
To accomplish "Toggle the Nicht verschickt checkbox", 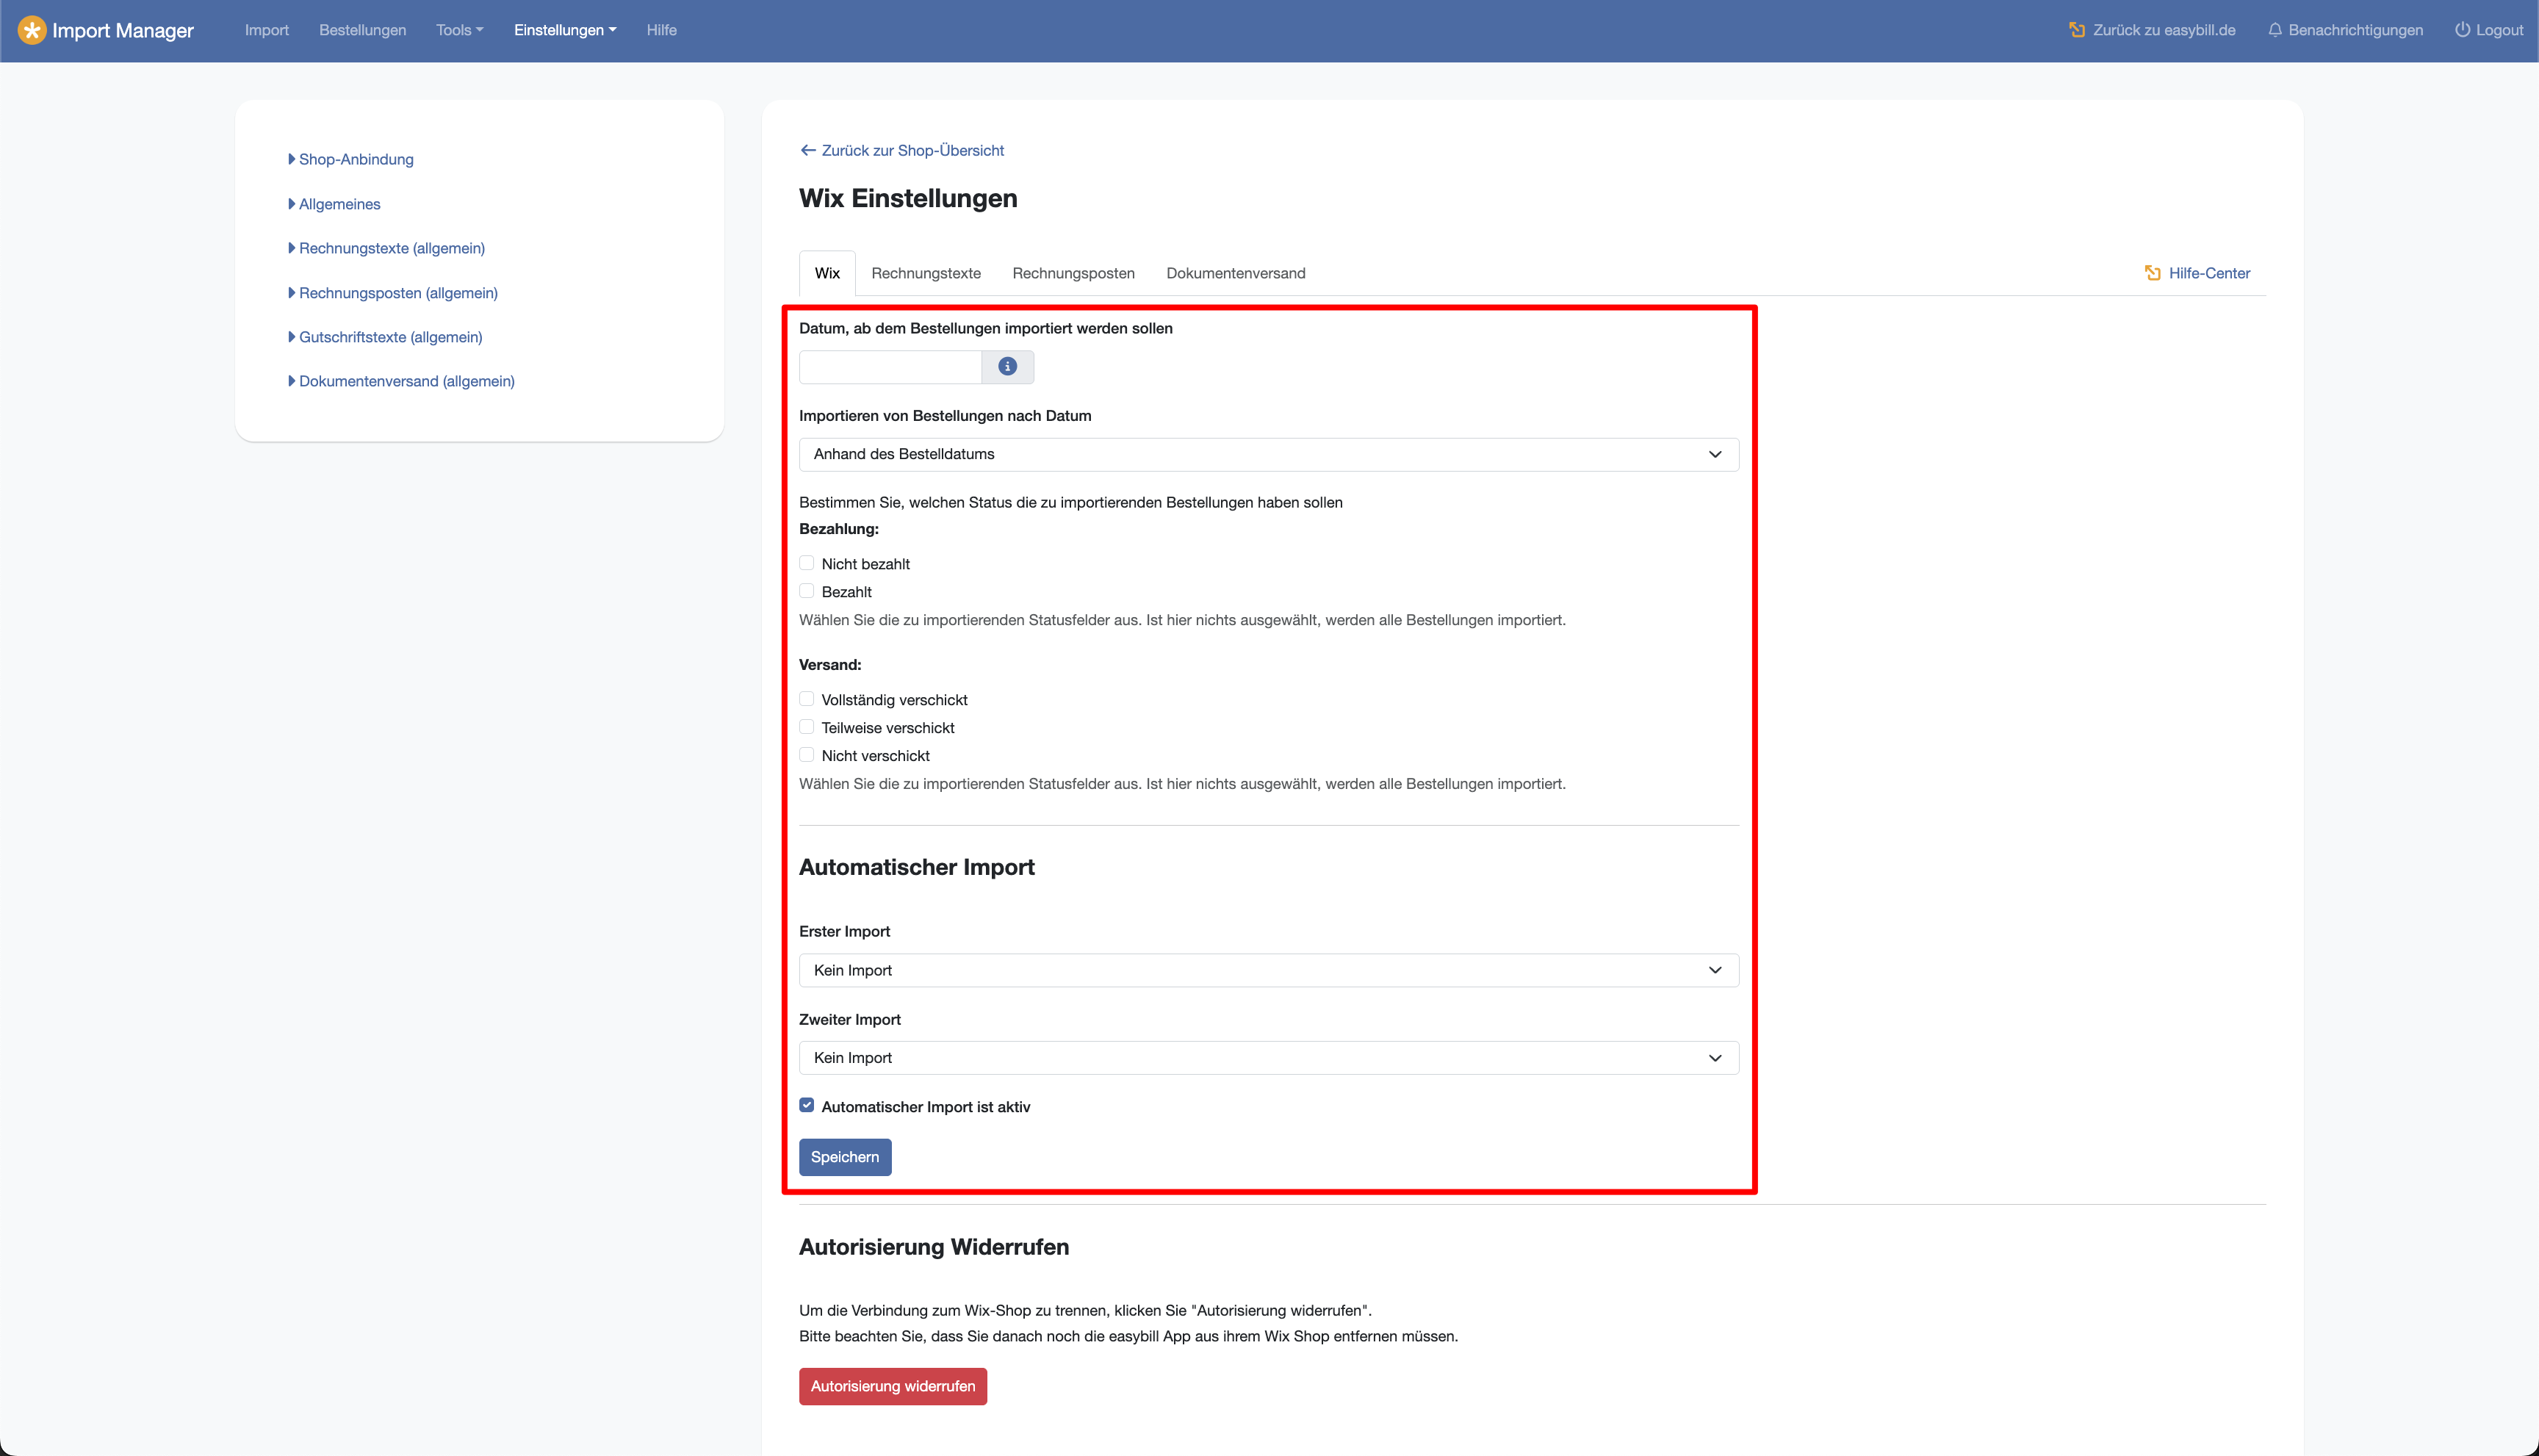I will click(807, 755).
